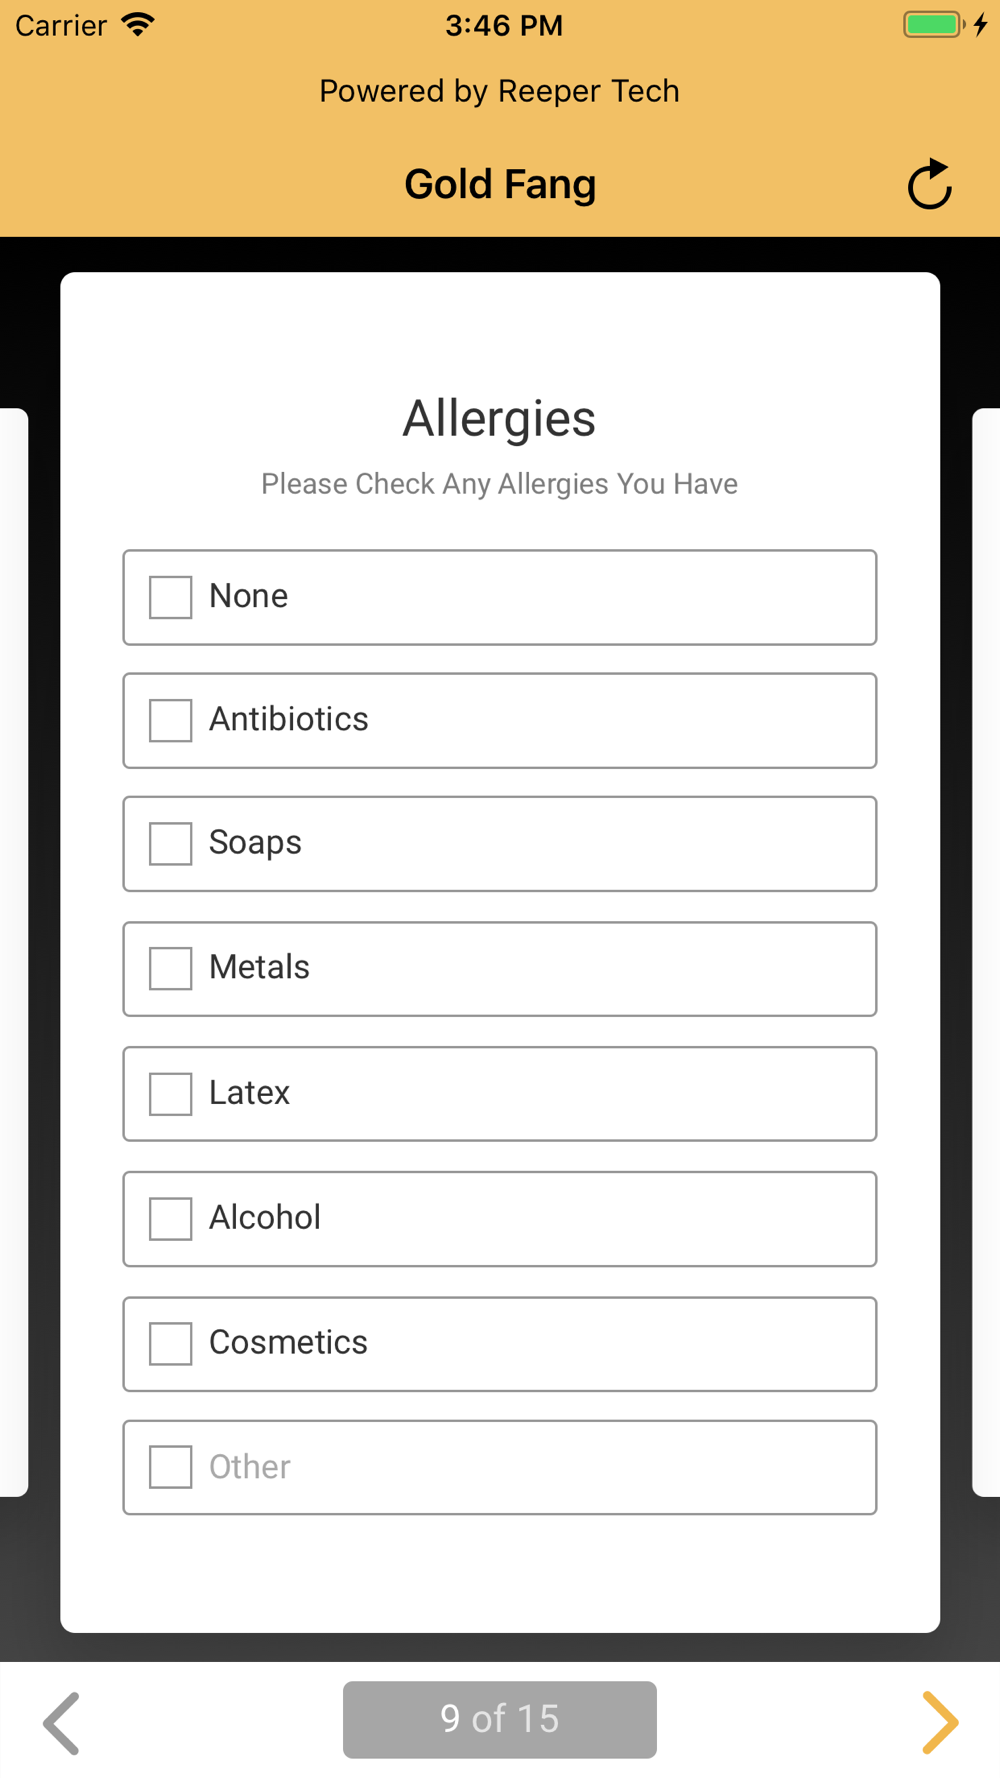
Task: Check the Other allergy checkbox
Action: 170,1466
